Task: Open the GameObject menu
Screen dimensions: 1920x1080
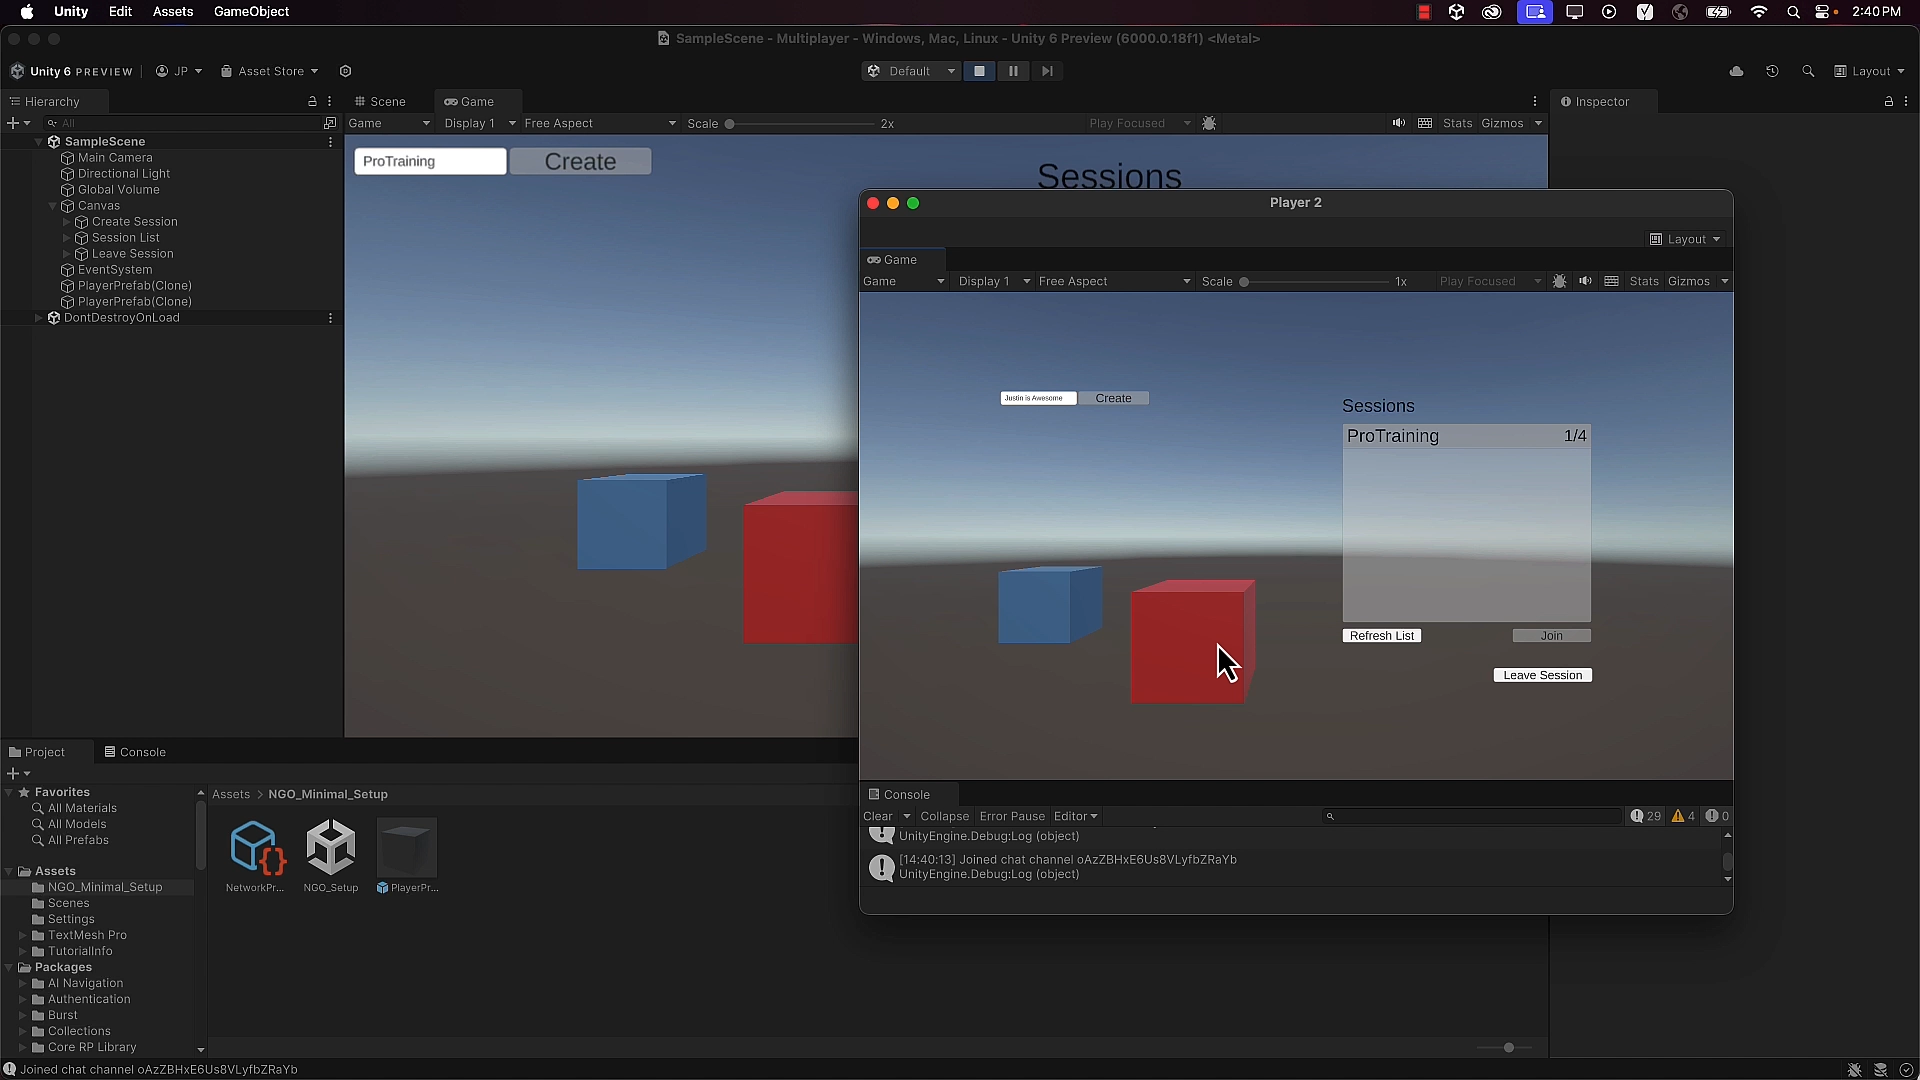Action: [251, 12]
